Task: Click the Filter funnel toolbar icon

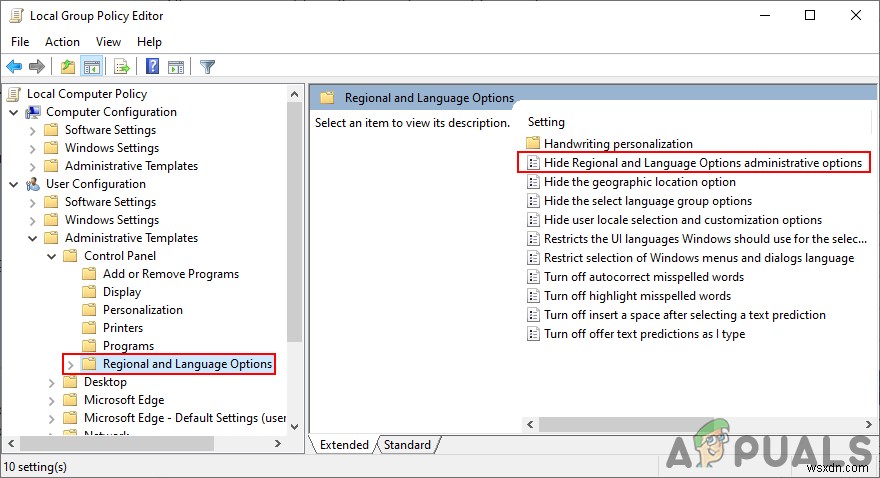Action: point(207,67)
